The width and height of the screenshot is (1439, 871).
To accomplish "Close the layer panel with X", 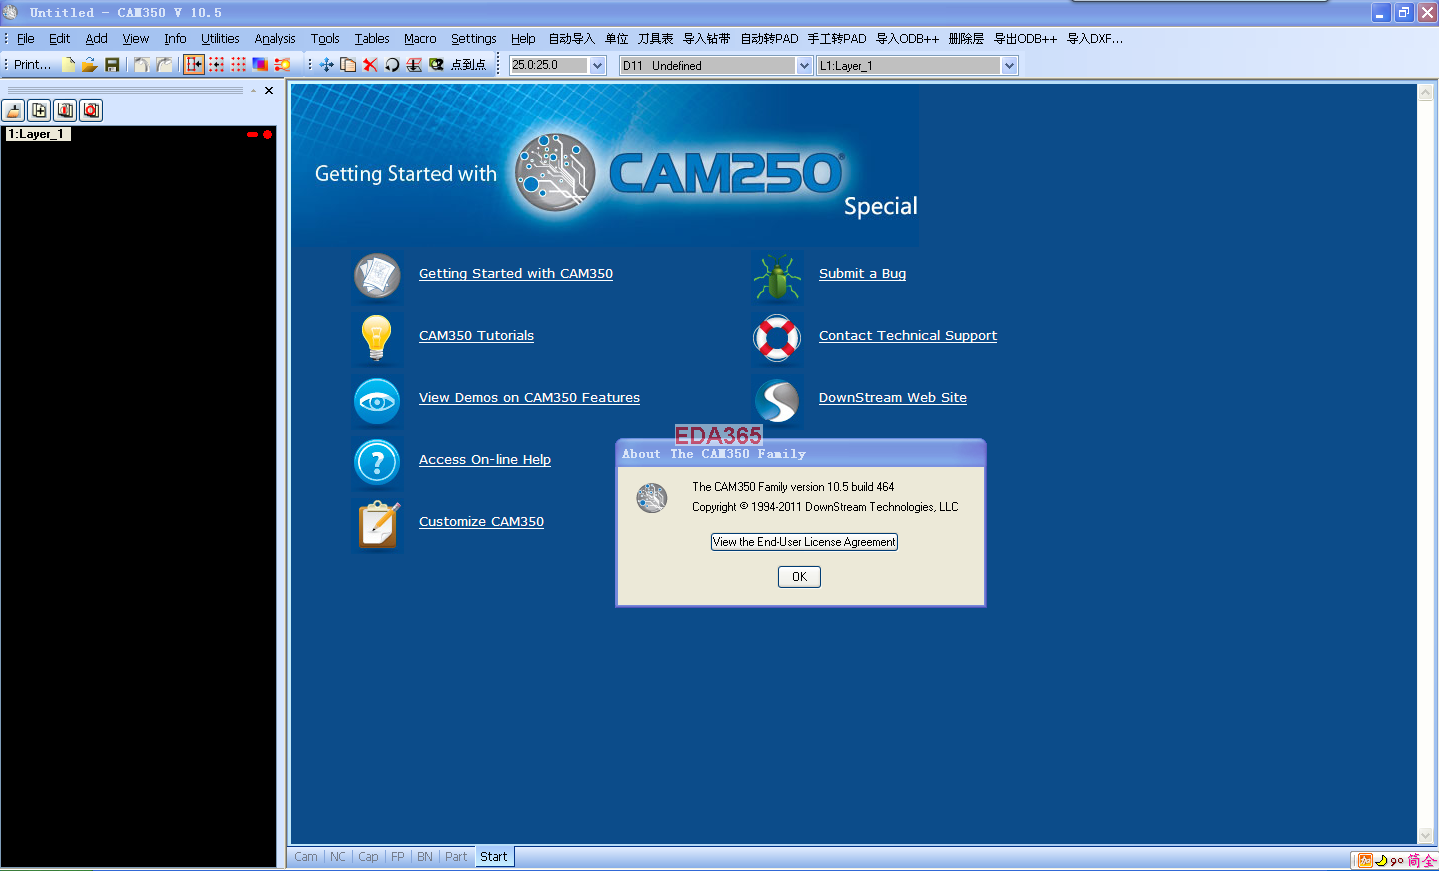I will tap(269, 91).
